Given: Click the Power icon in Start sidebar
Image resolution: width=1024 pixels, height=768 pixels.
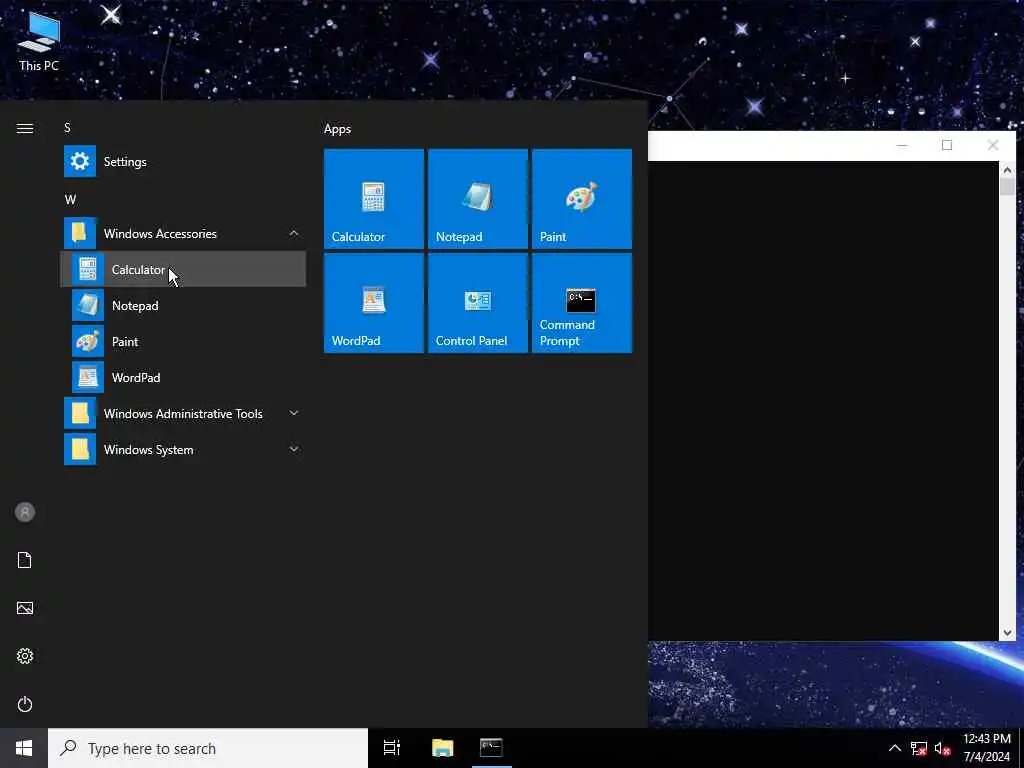Looking at the screenshot, I should pyautogui.click(x=25, y=704).
